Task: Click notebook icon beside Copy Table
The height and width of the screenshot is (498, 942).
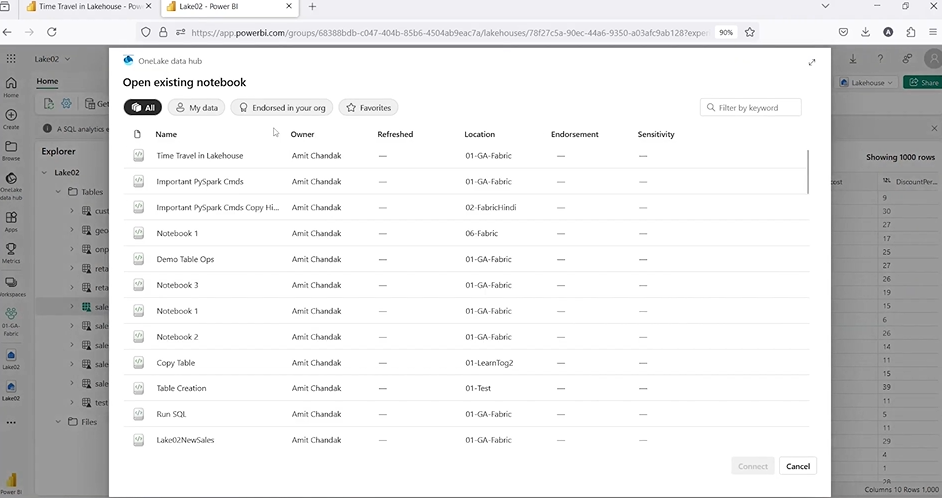Action: coord(138,362)
